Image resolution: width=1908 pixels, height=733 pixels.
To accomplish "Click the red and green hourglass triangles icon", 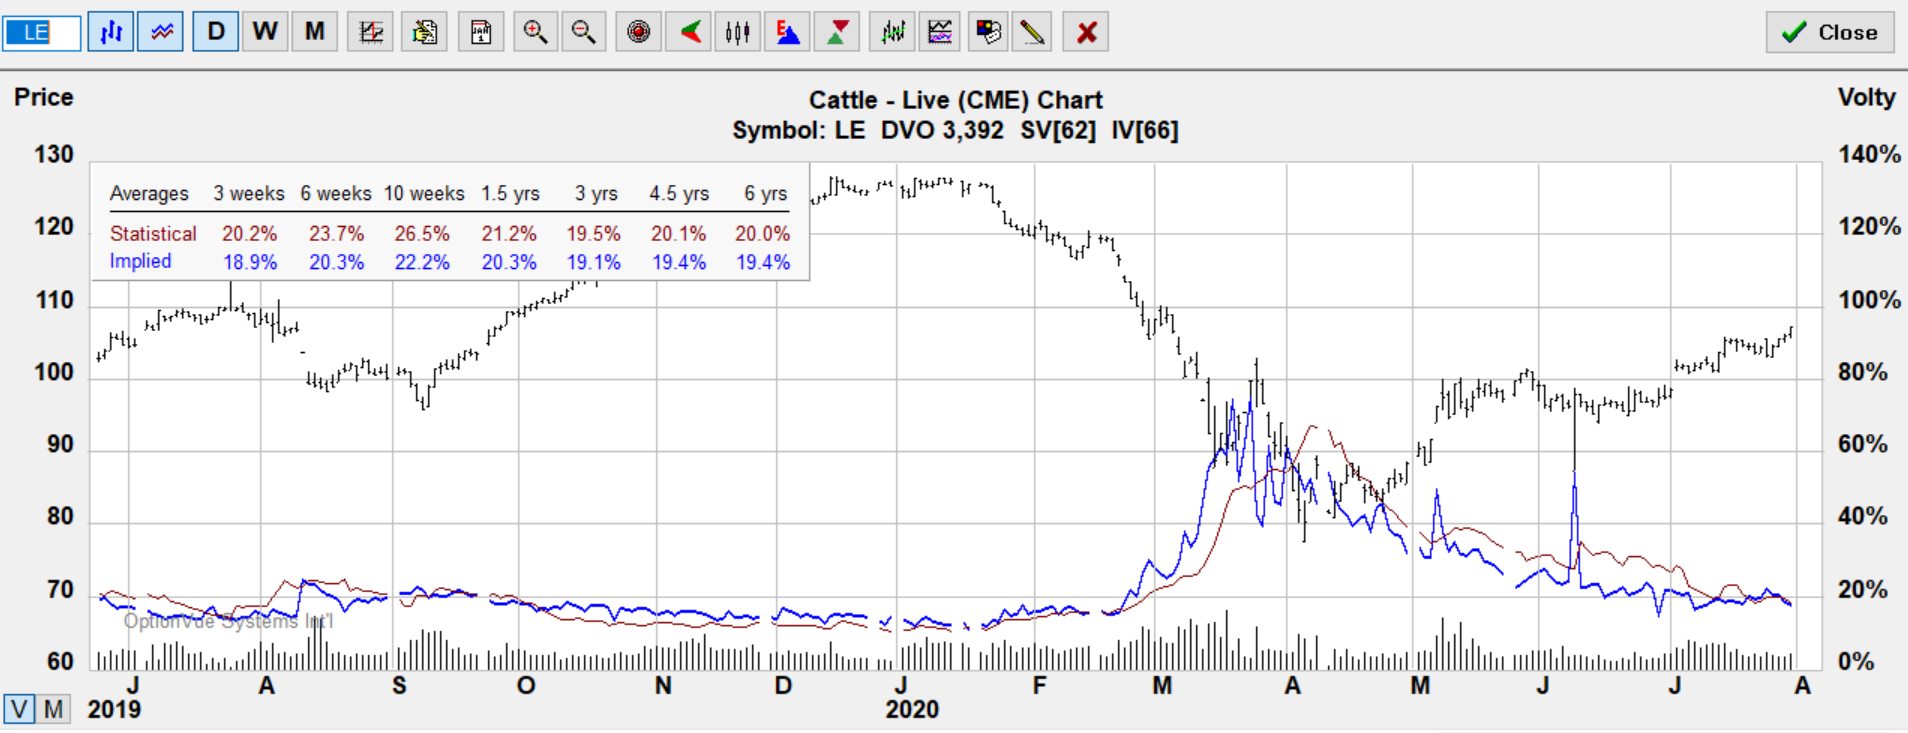I will click(838, 32).
